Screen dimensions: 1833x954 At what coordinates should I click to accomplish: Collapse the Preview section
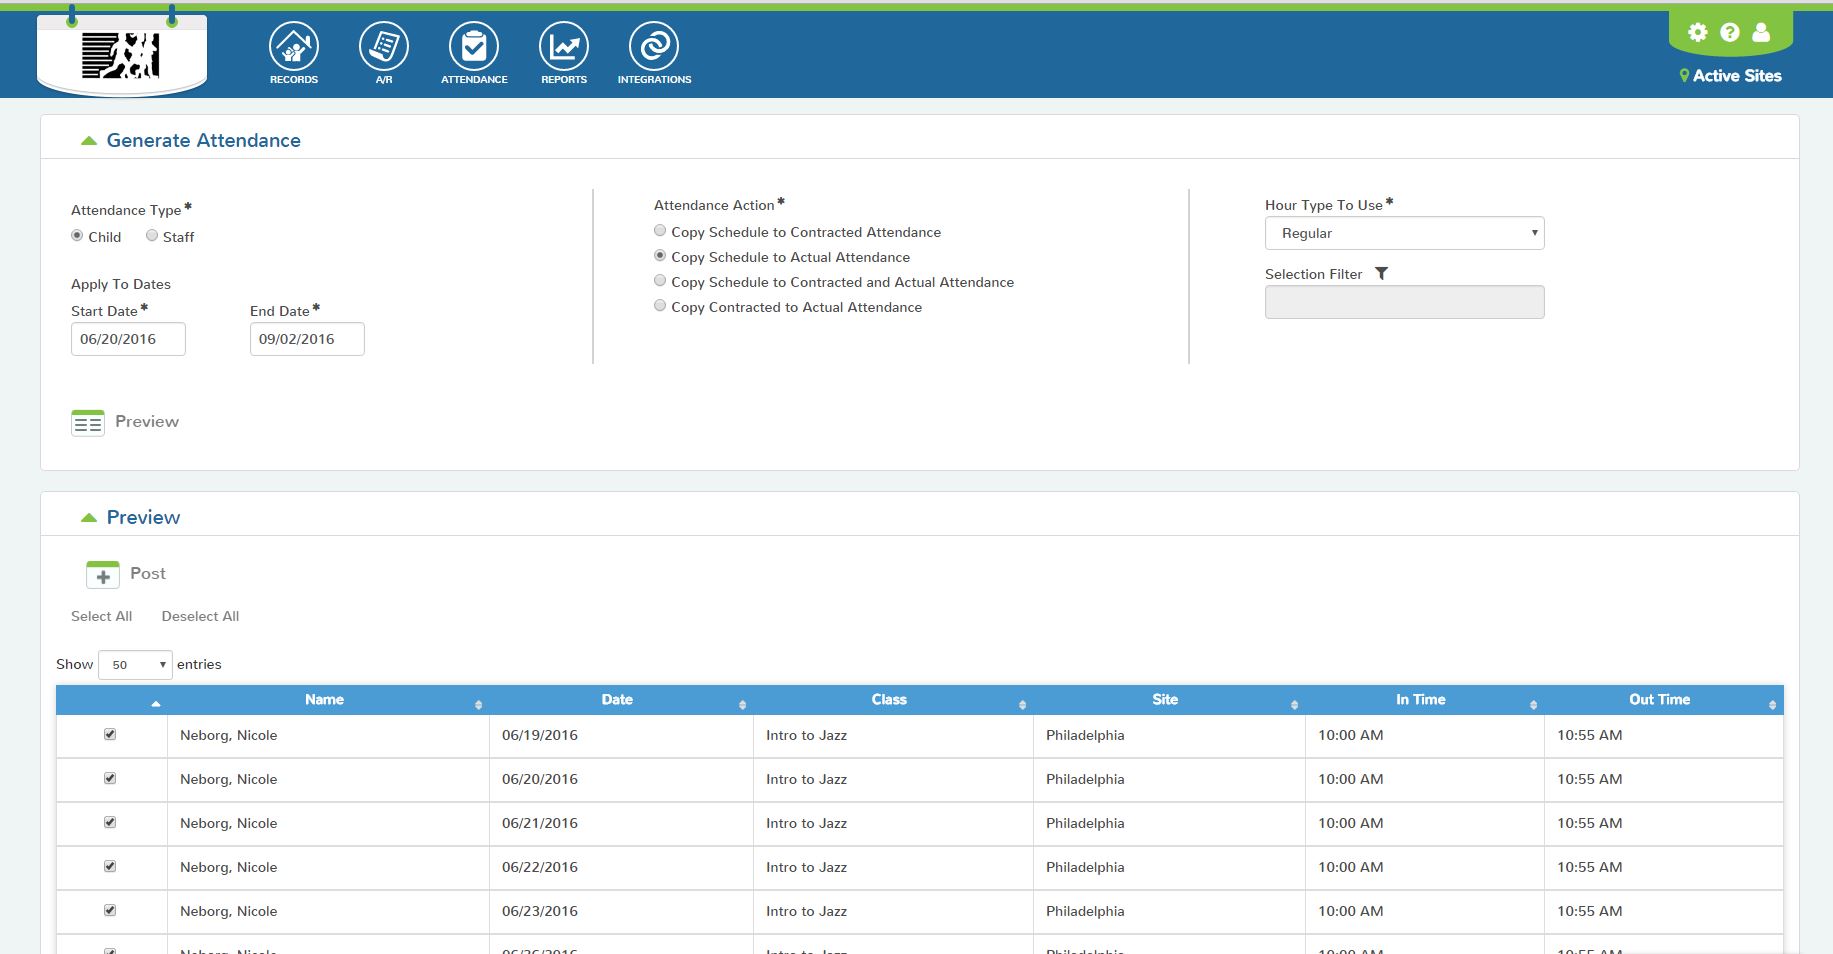tap(89, 518)
